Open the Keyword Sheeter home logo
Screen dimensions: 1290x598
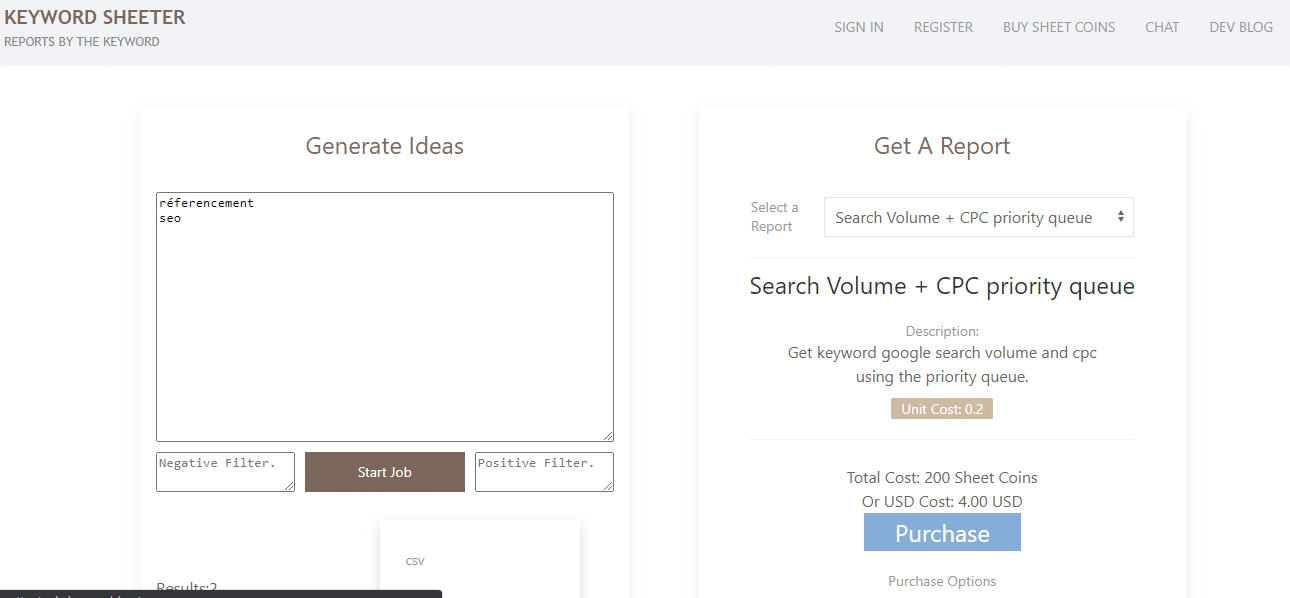95,17
